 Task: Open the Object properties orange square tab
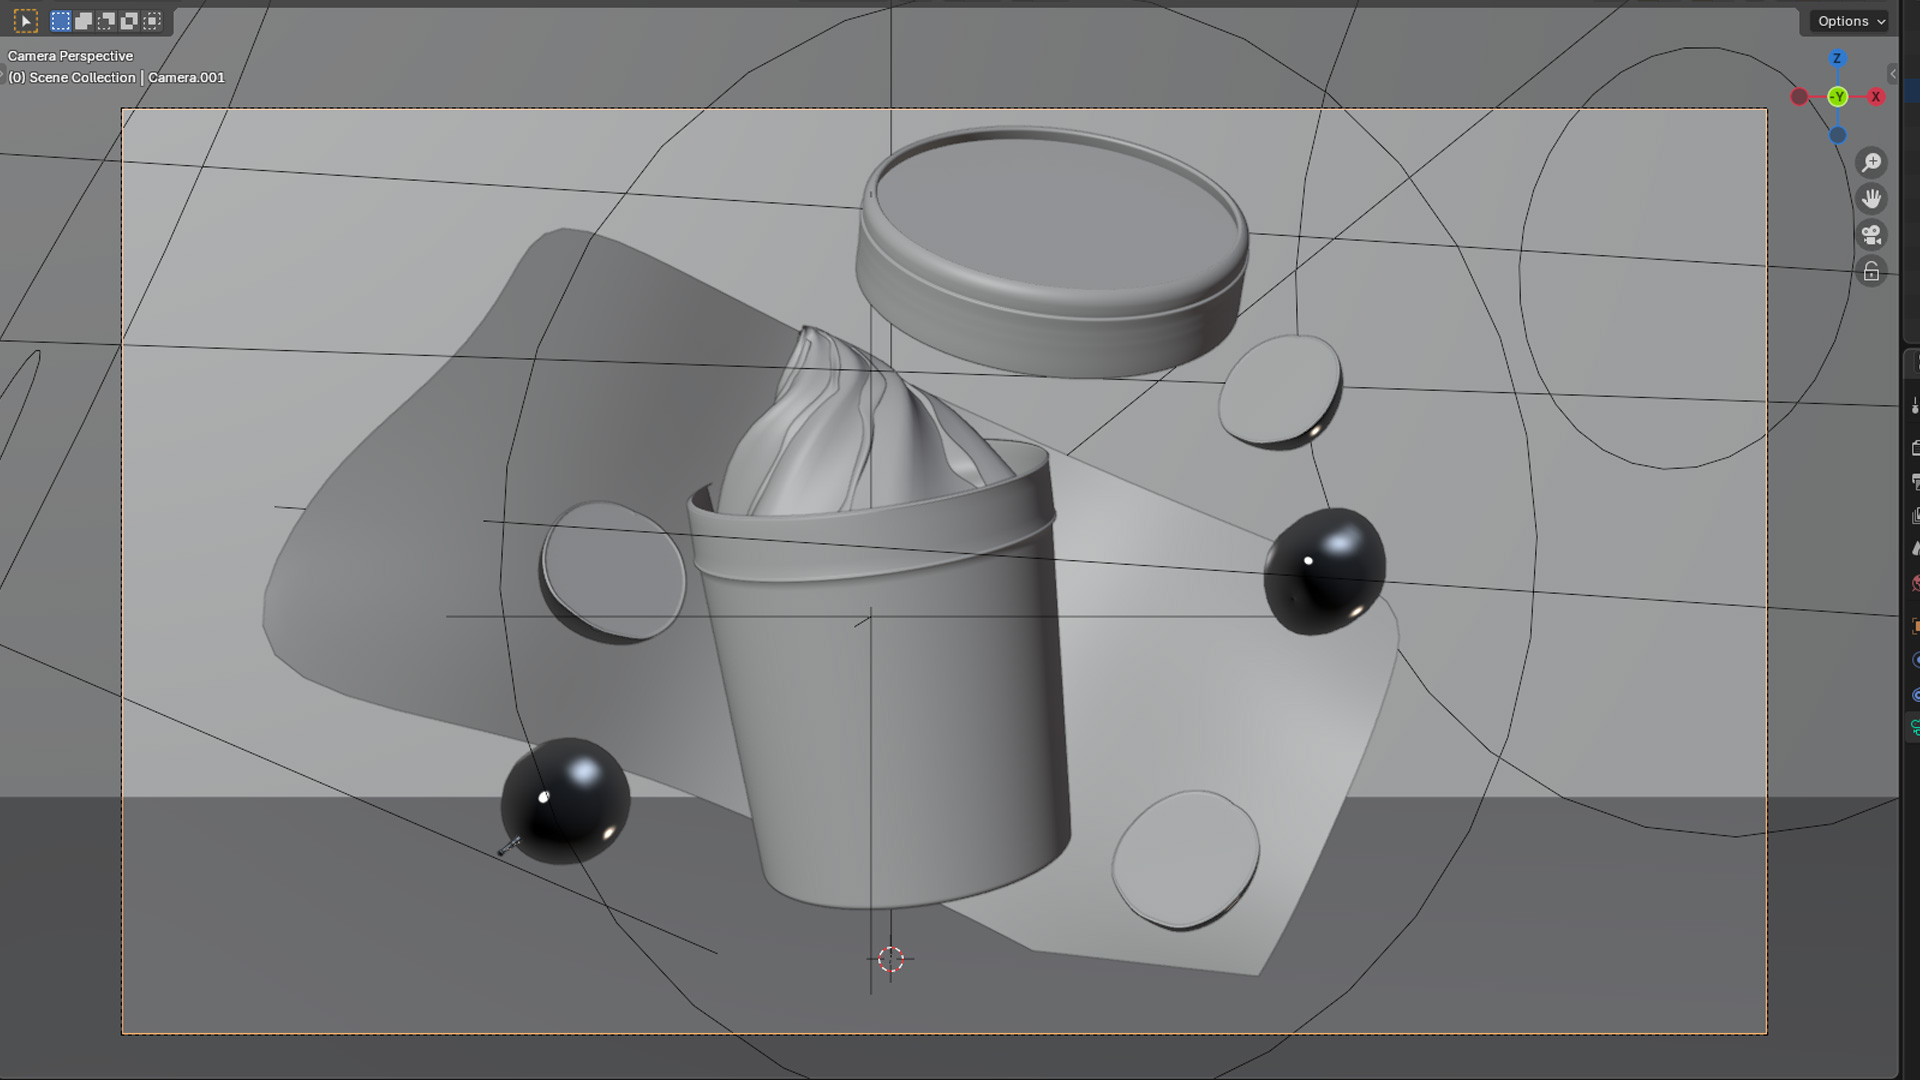(1915, 626)
